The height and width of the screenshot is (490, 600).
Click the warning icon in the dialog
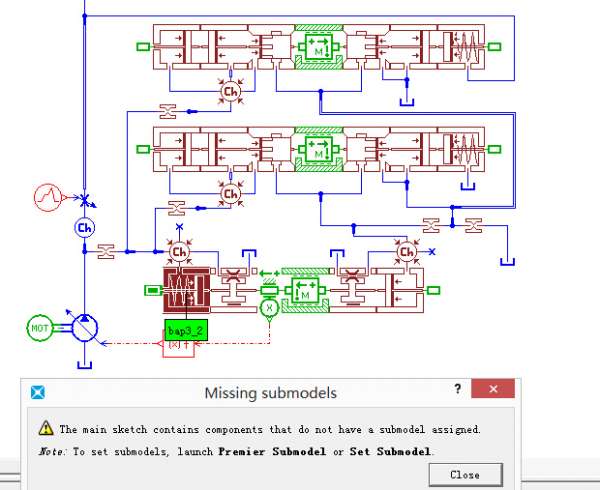[x=46, y=428]
